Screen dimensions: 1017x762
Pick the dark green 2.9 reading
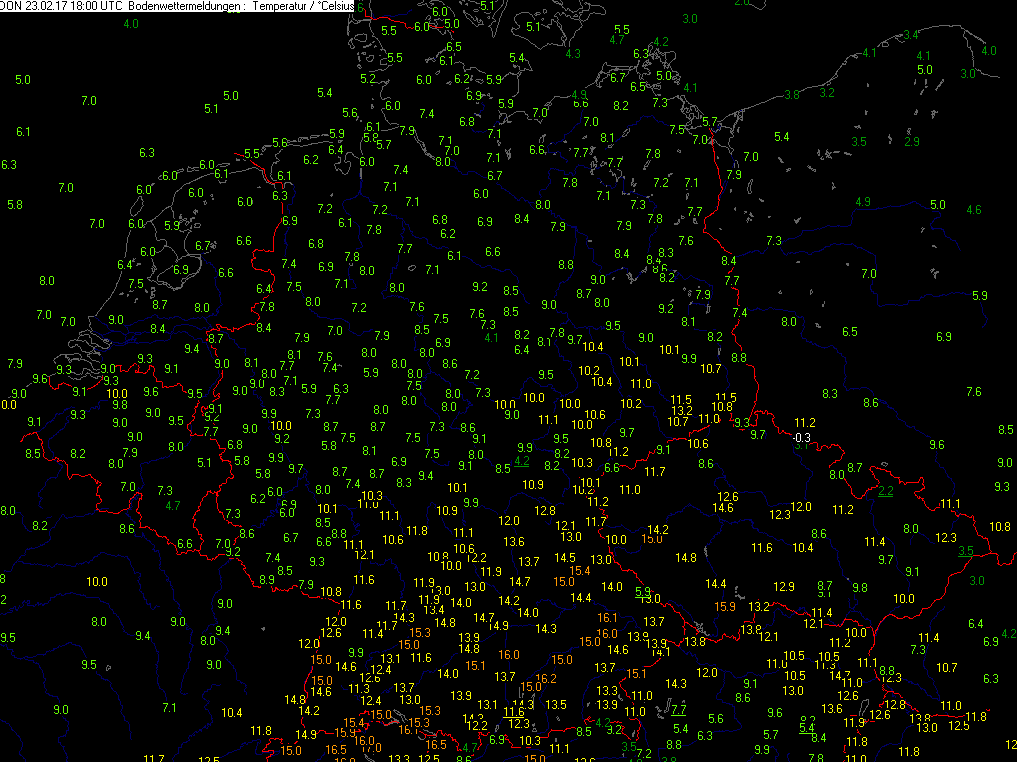point(912,141)
